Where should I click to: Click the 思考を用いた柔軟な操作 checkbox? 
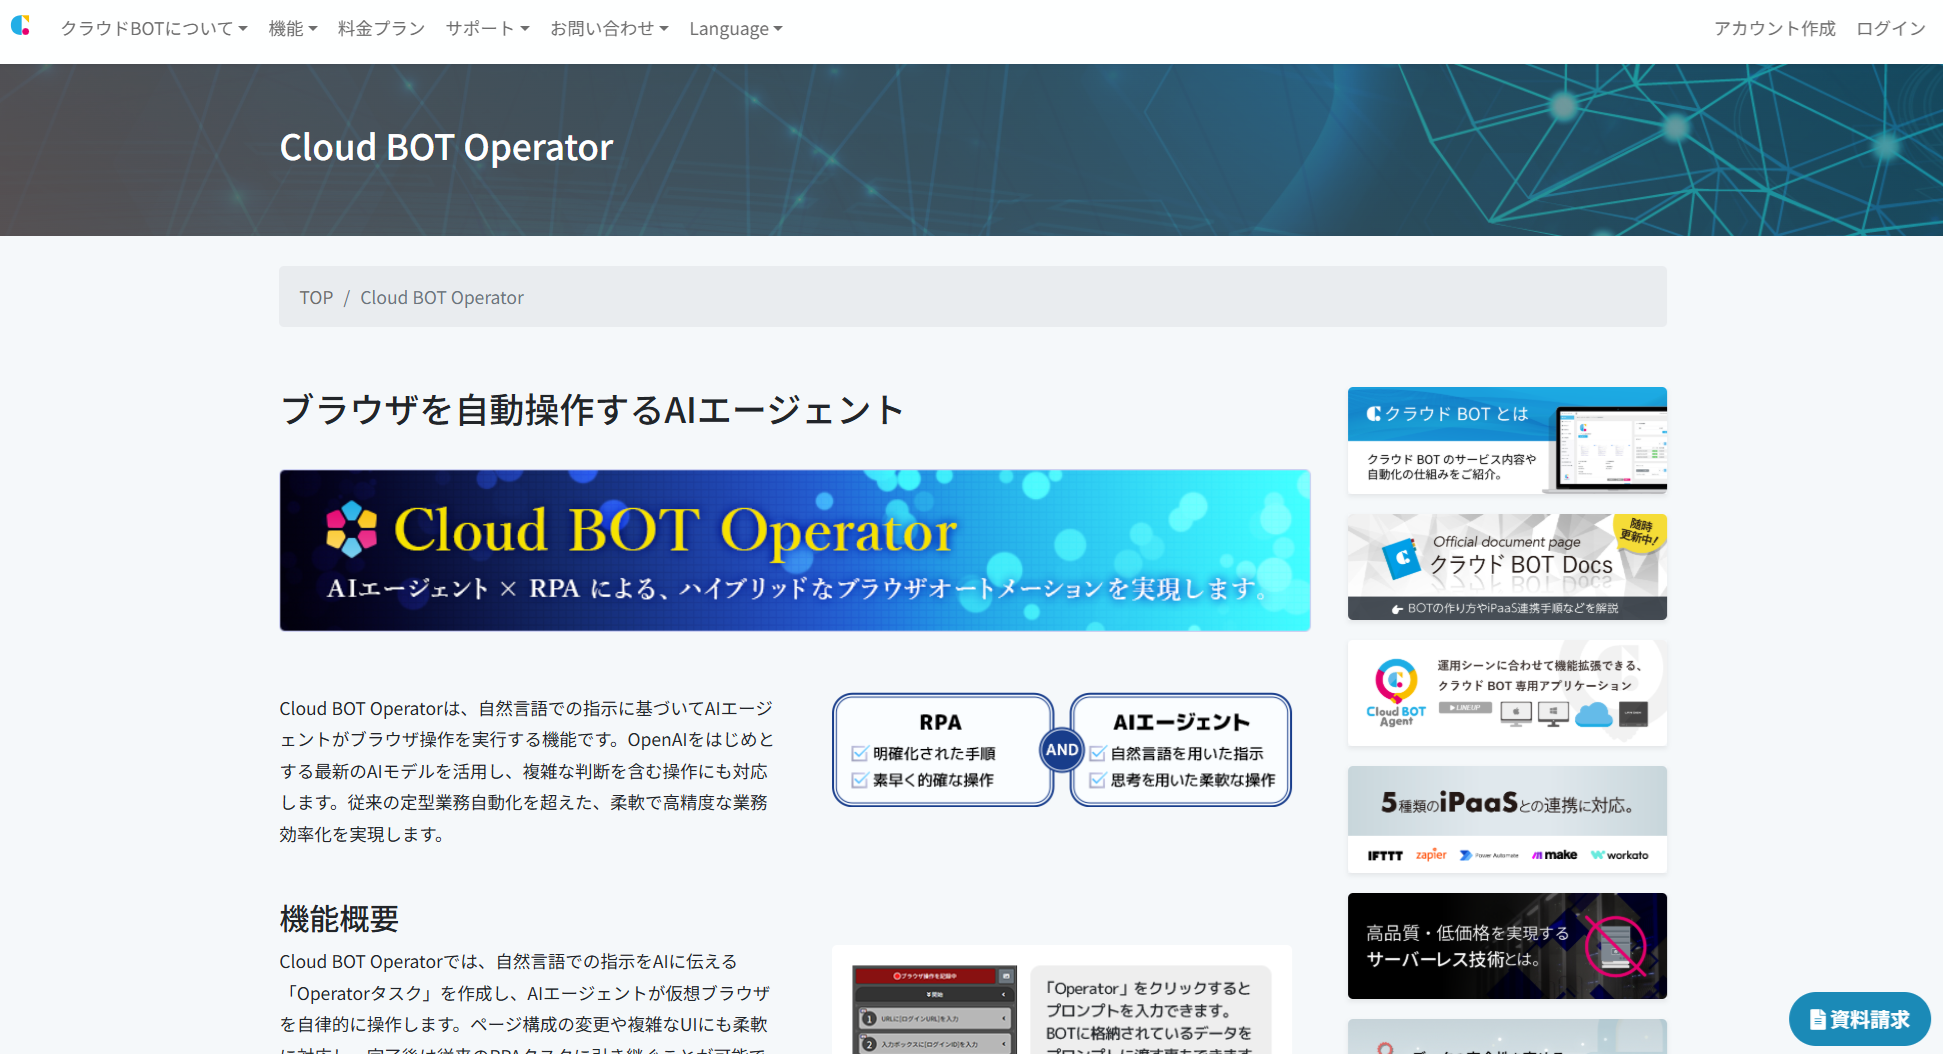[1097, 780]
